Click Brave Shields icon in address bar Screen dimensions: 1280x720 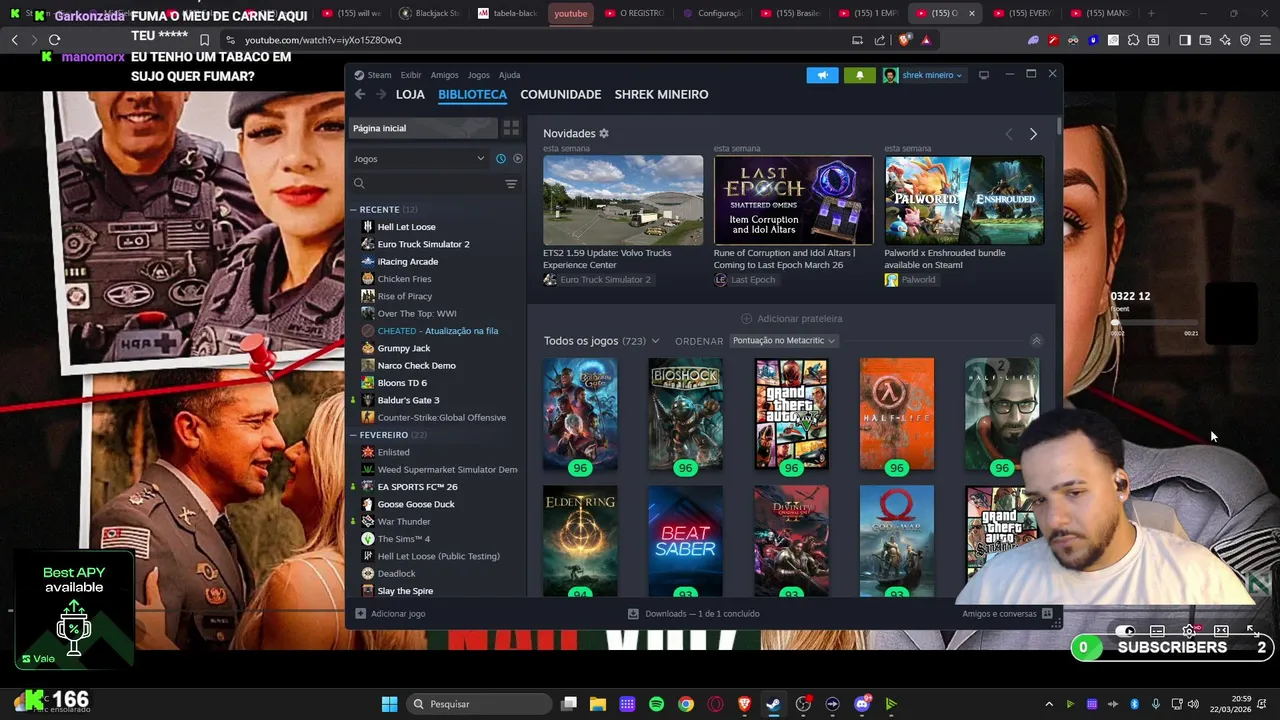[905, 40]
